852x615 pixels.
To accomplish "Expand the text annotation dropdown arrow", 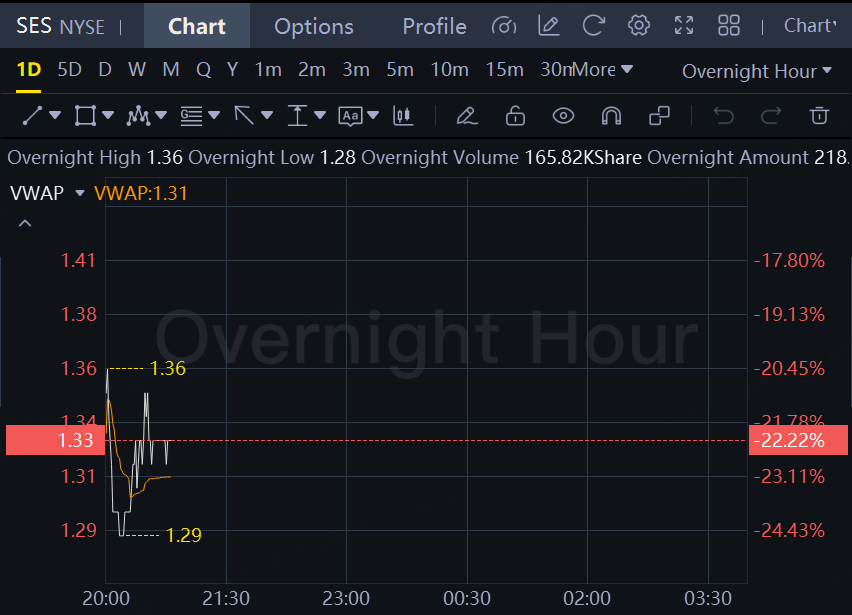I will [373, 115].
